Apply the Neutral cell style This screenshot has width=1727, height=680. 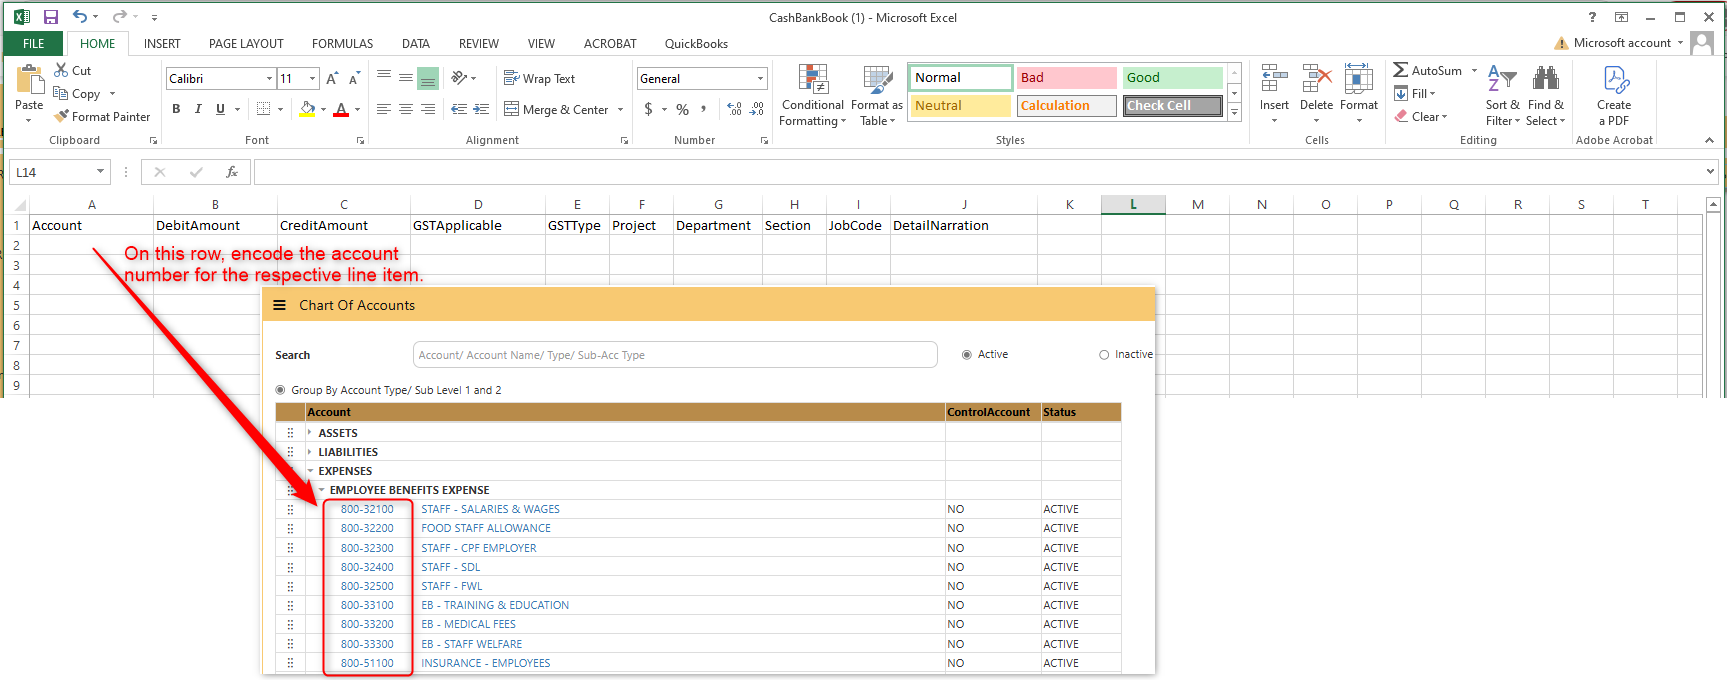click(x=961, y=105)
